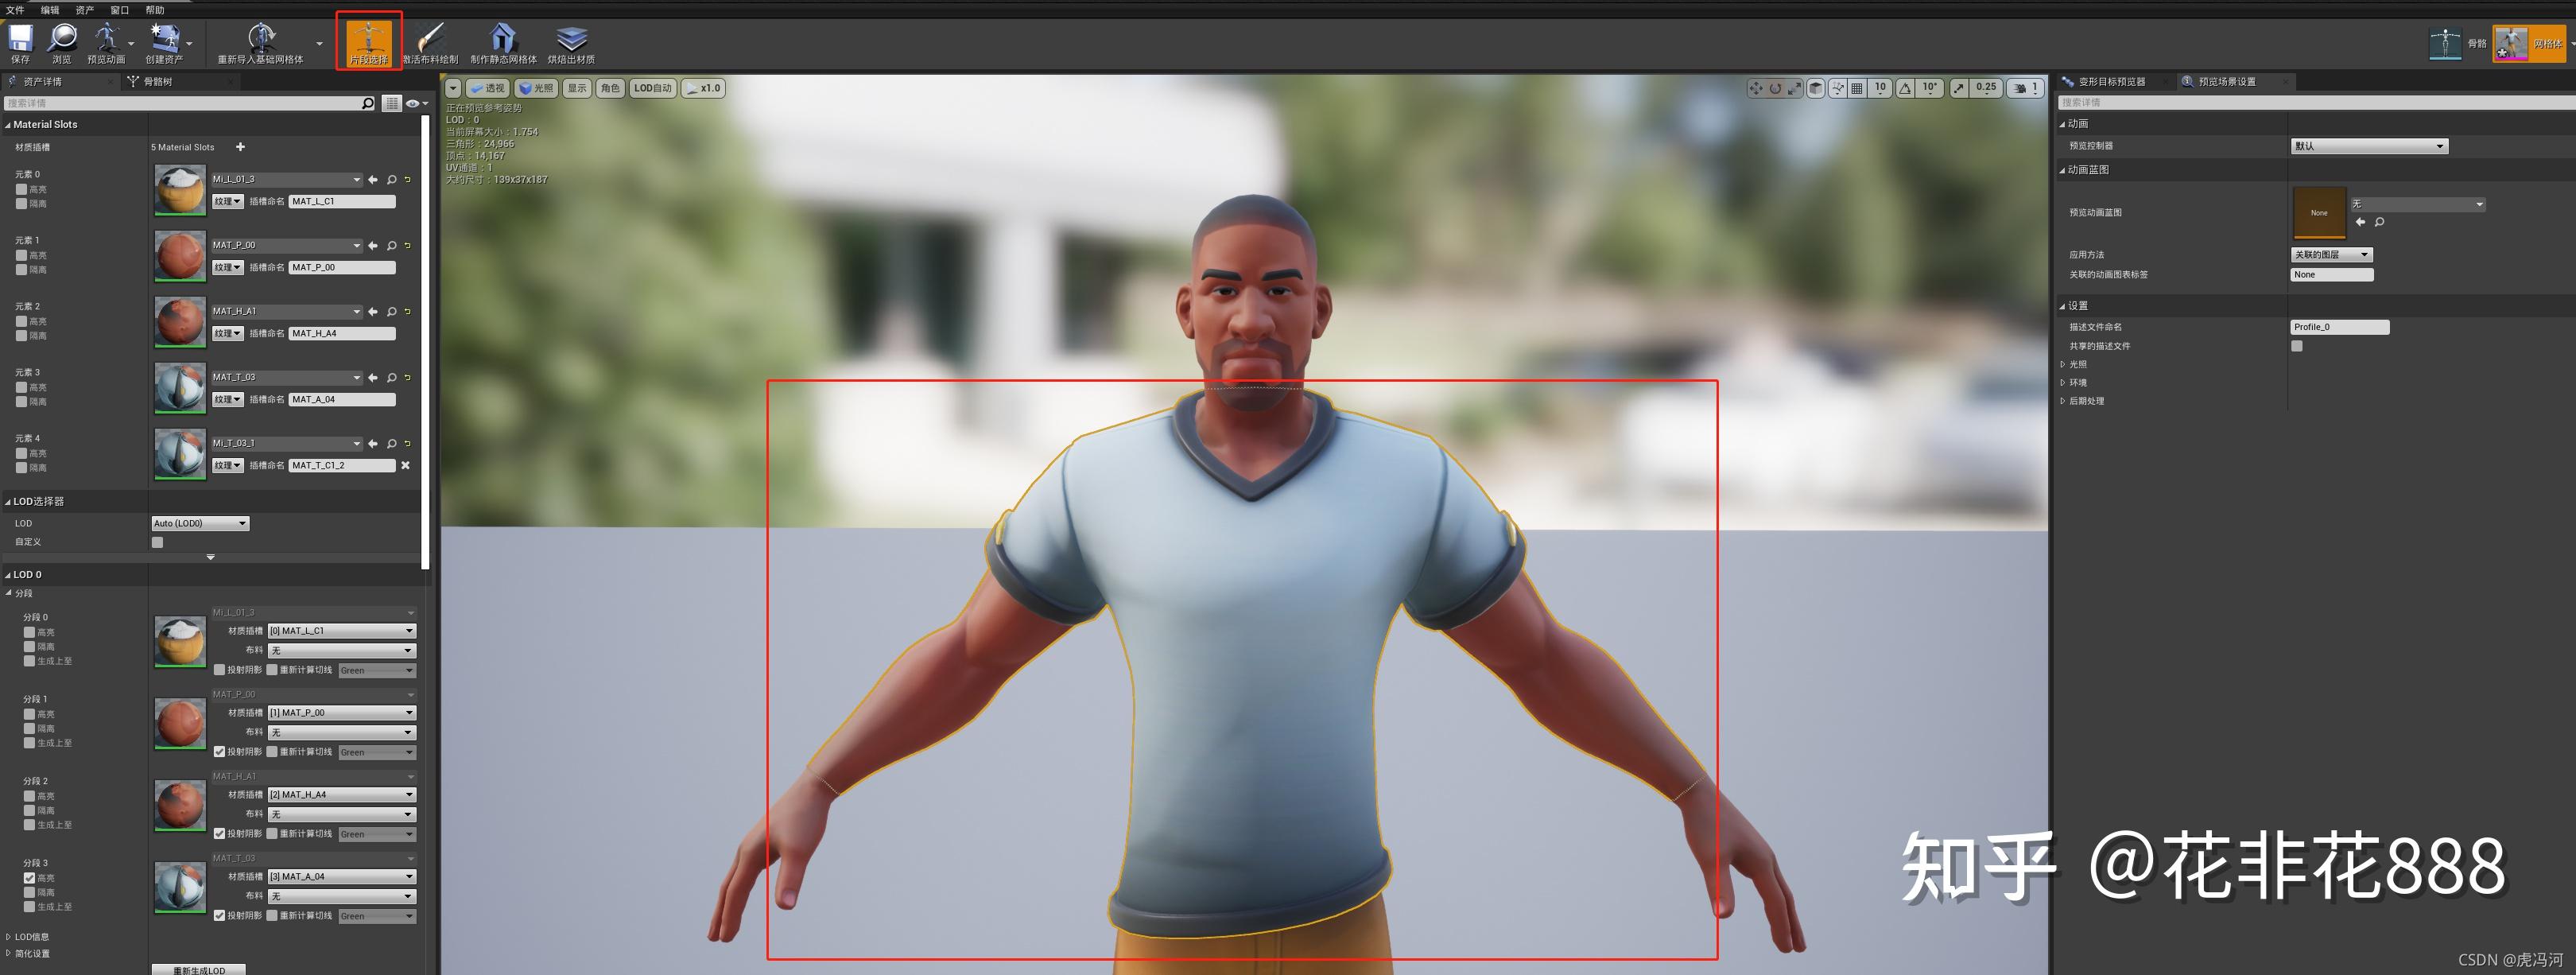Uncheck 投射阴影 cast shadow for 分段 1
2576x975 pixels.
[x=220, y=752]
